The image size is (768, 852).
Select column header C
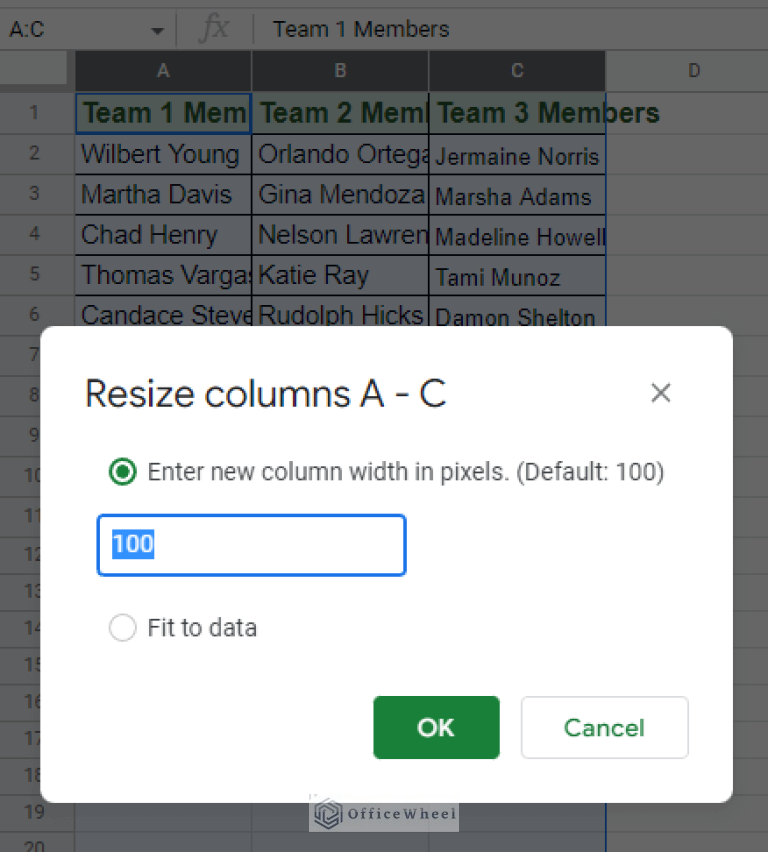[516, 71]
